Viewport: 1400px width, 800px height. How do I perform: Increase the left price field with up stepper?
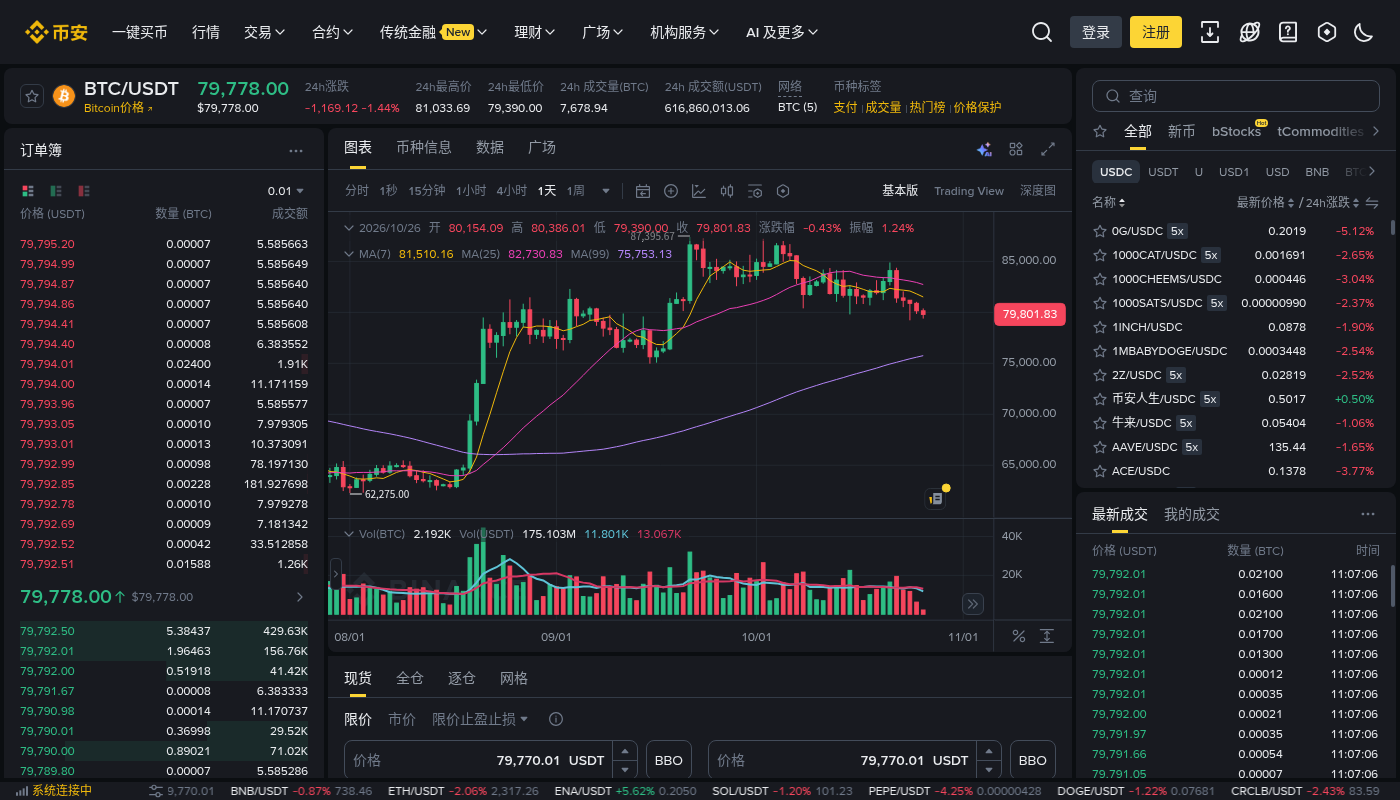625,751
